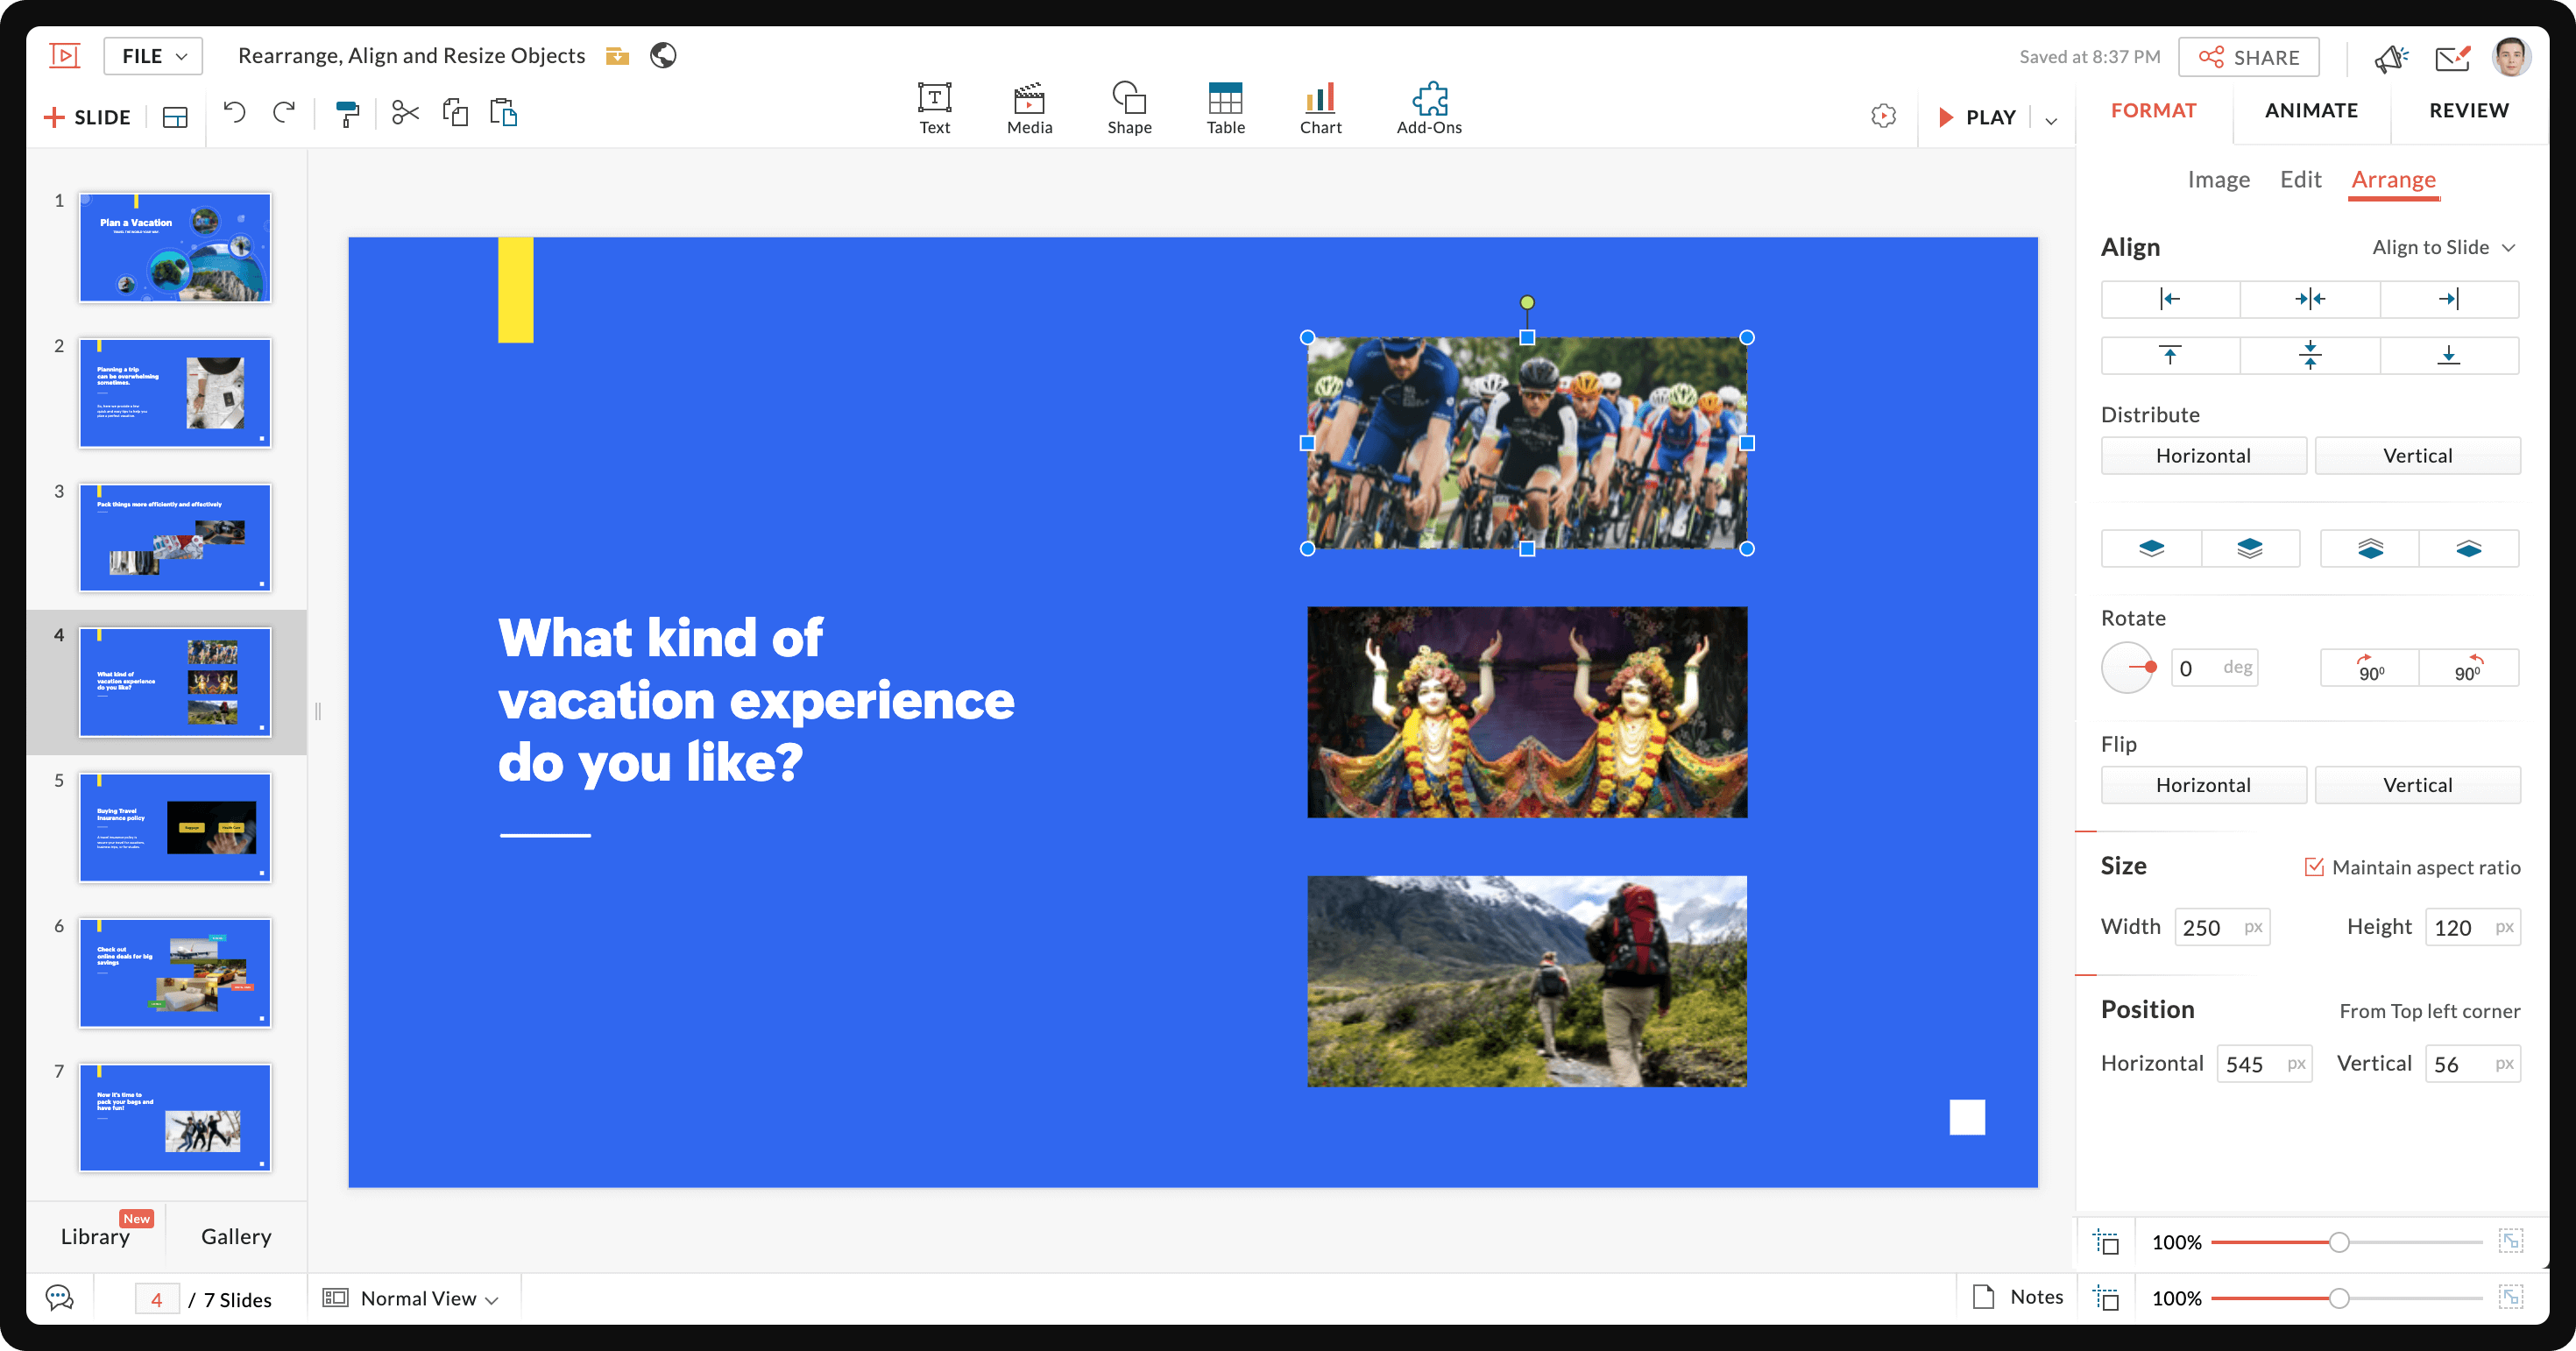The image size is (2576, 1351).
Task: Cut selection with scissors icon
Action: point(405,112)
